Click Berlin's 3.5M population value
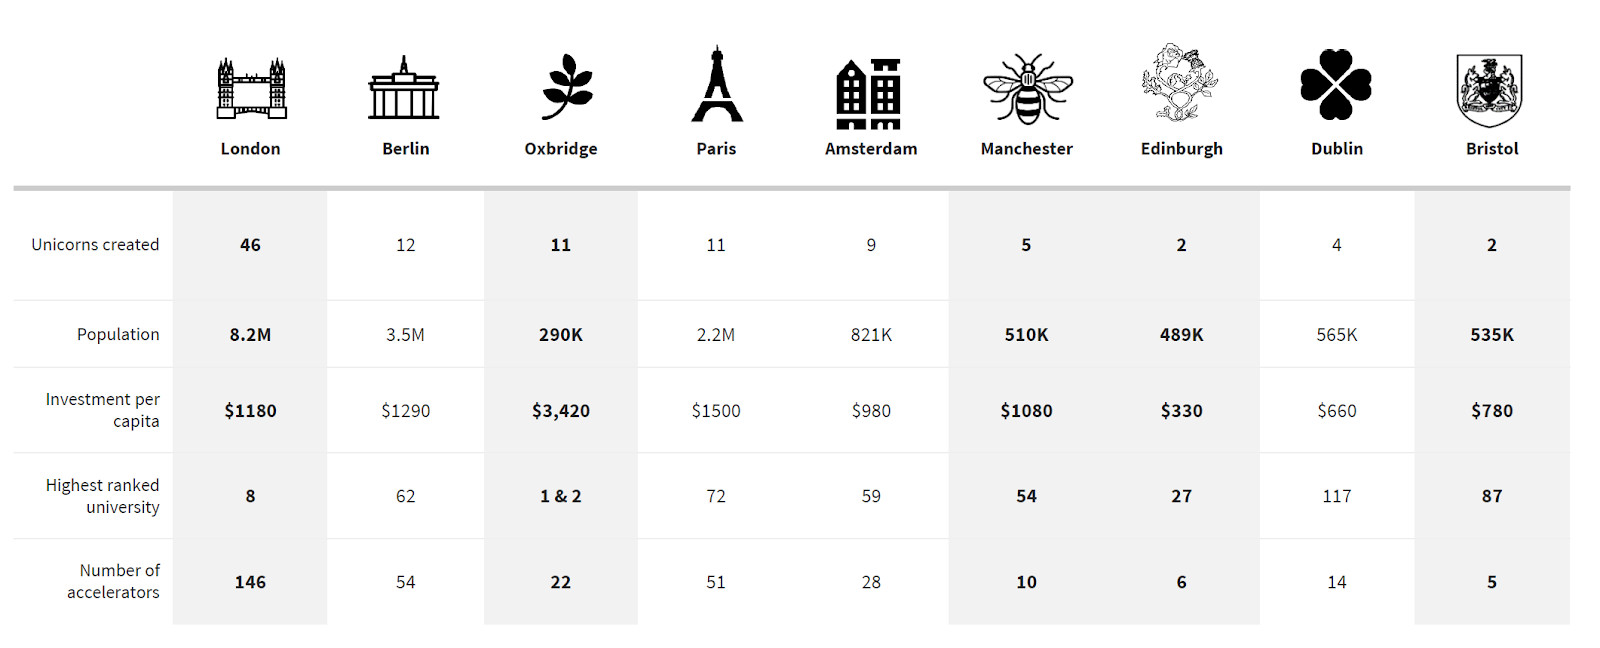 pos(405,335)
